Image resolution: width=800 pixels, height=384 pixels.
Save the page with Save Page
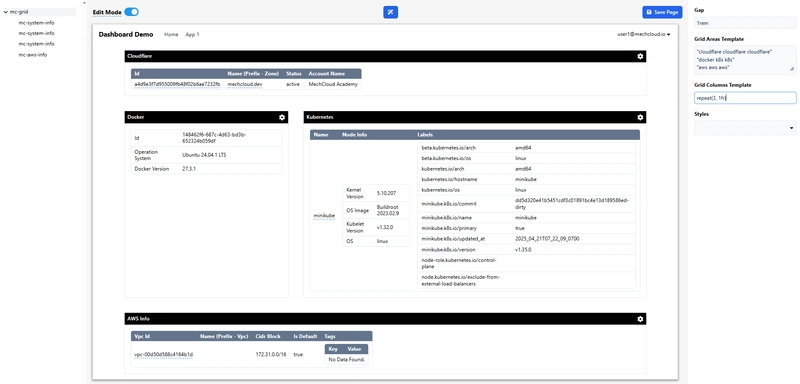click(662, 12)
